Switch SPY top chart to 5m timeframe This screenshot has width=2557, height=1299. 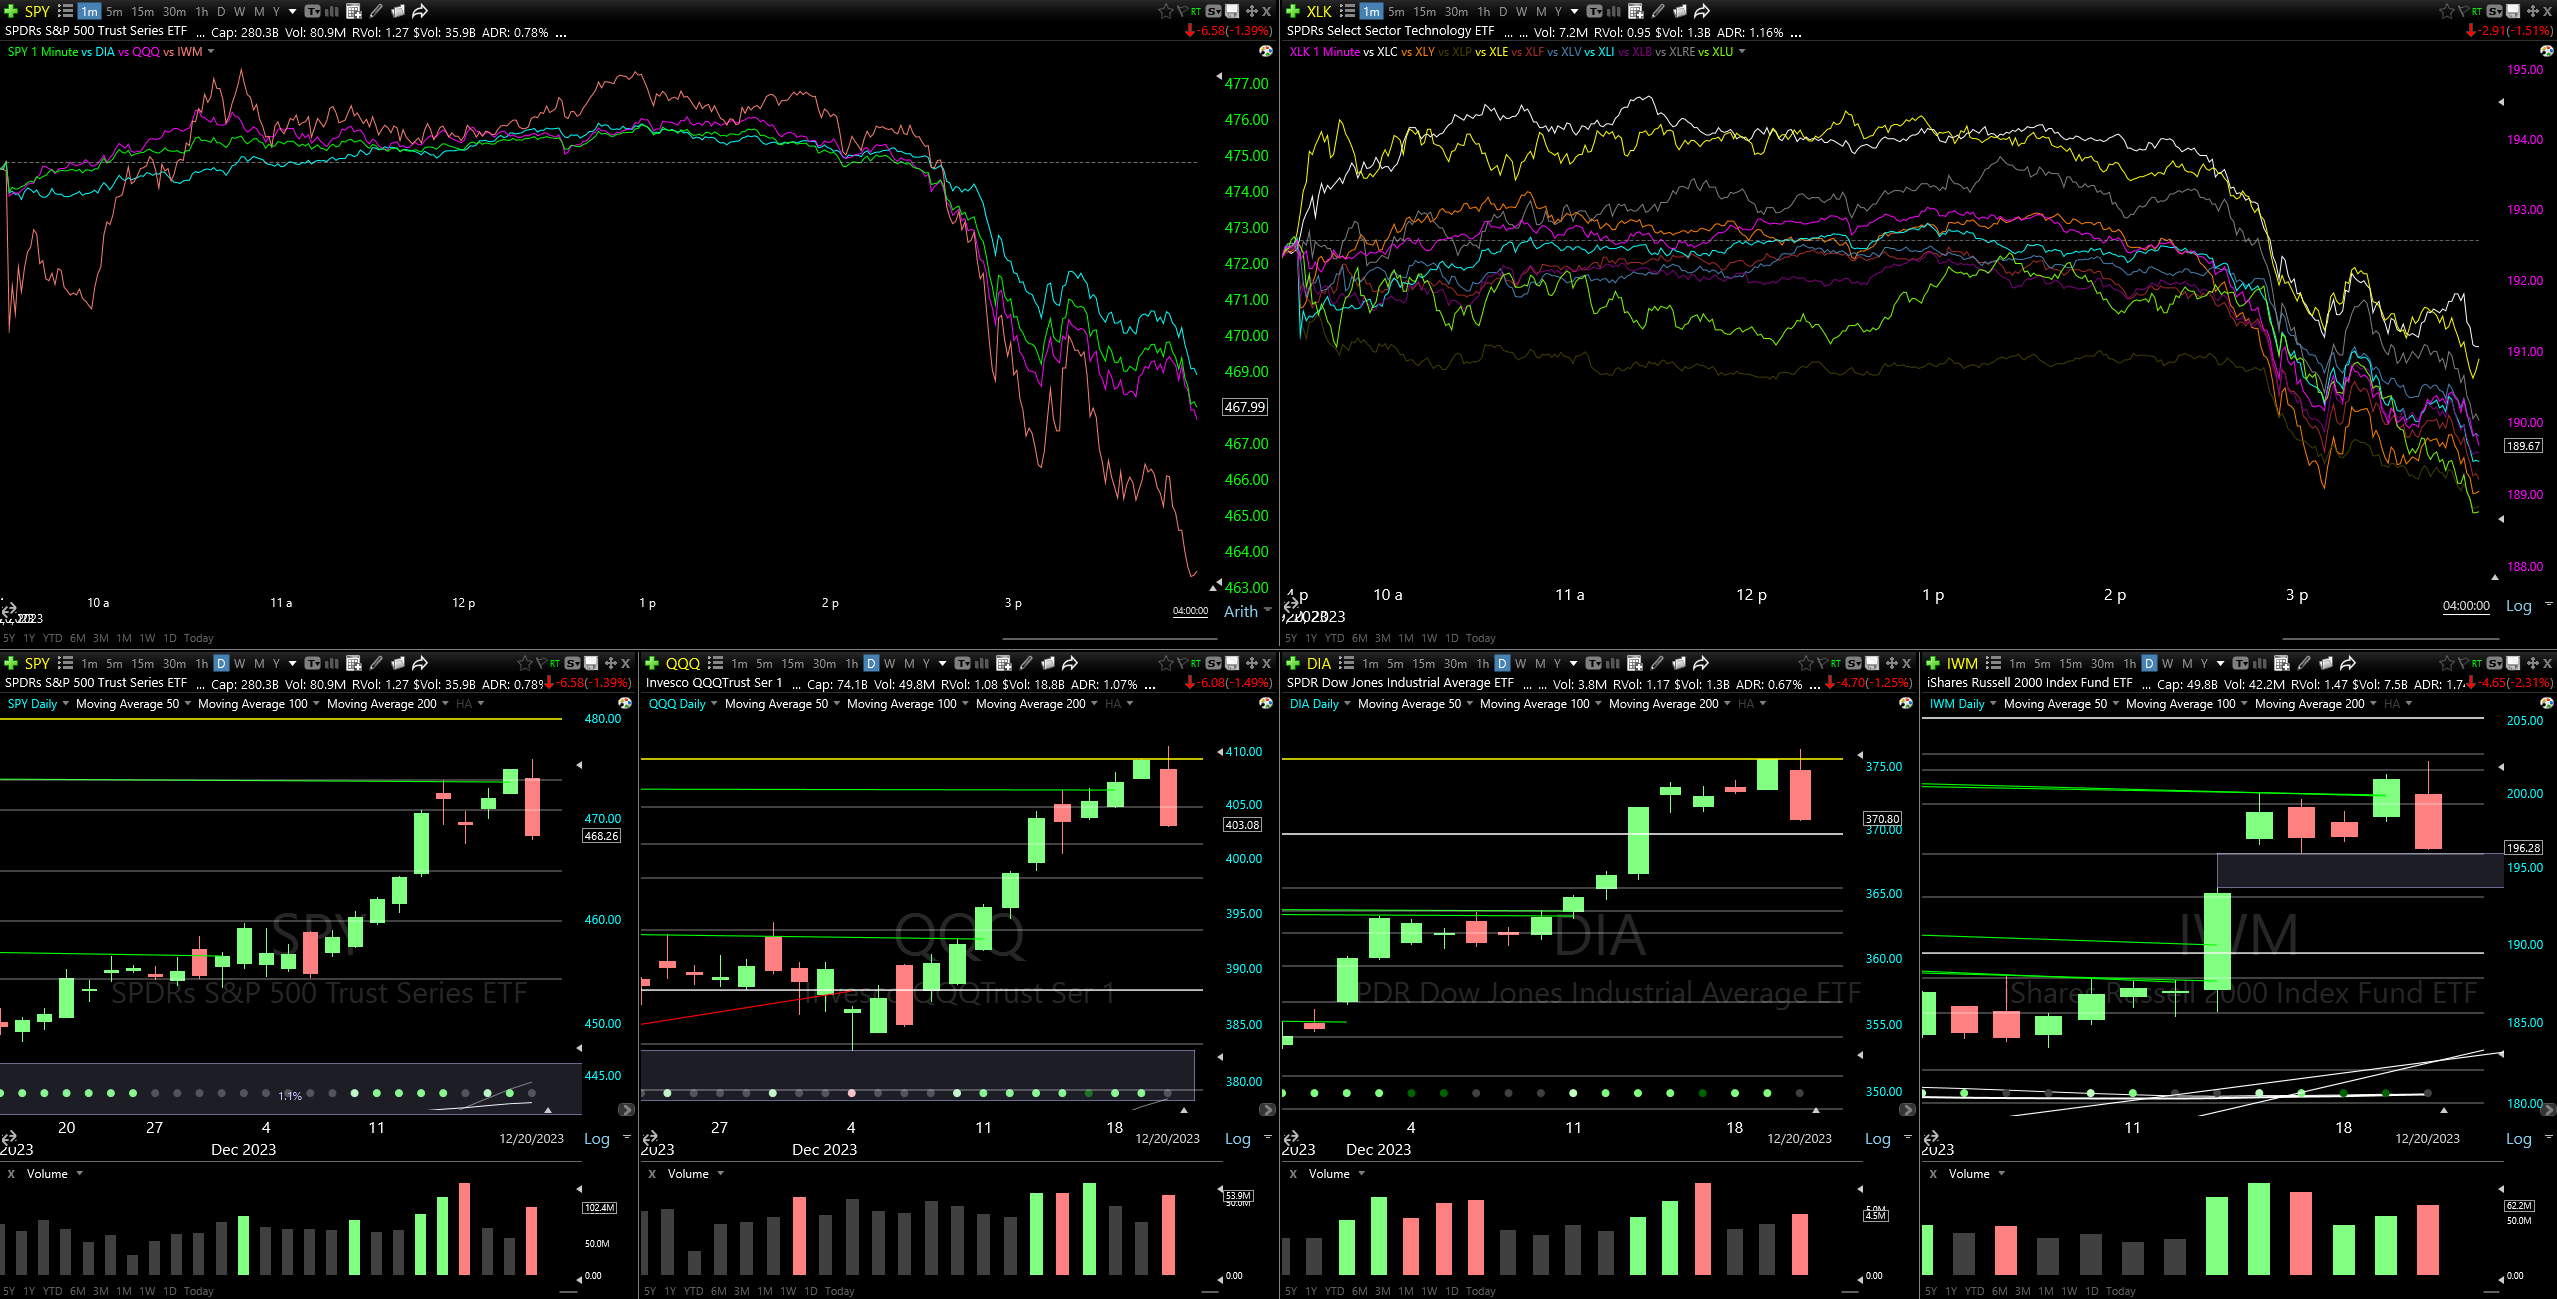[x=114, y=11]
